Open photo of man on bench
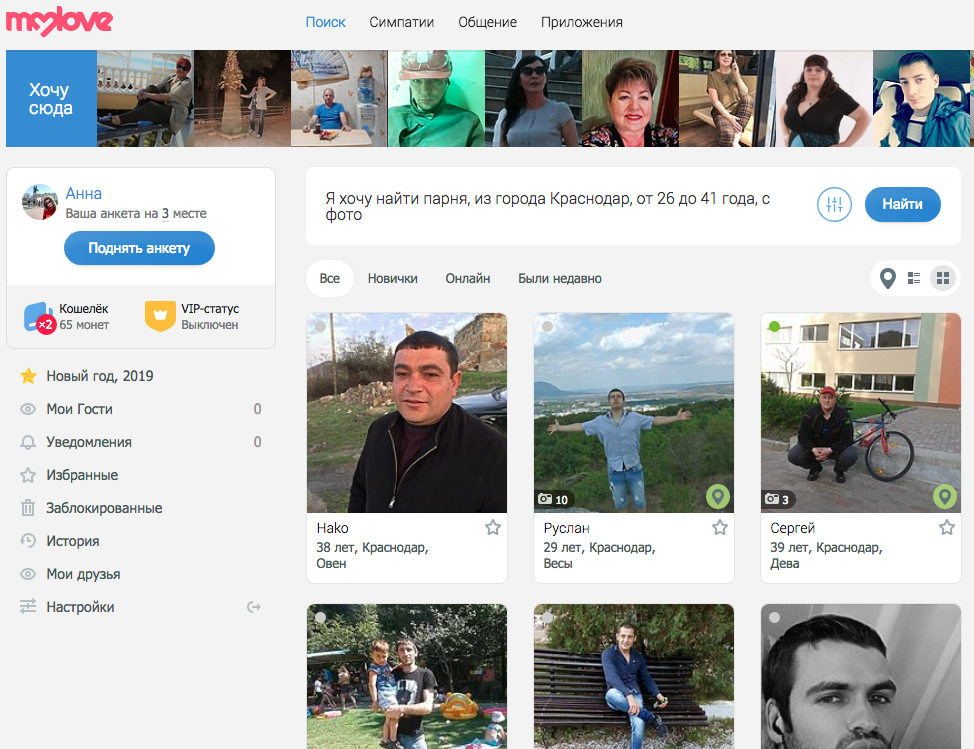Screen dimensions: 974x749 (634, 676)
